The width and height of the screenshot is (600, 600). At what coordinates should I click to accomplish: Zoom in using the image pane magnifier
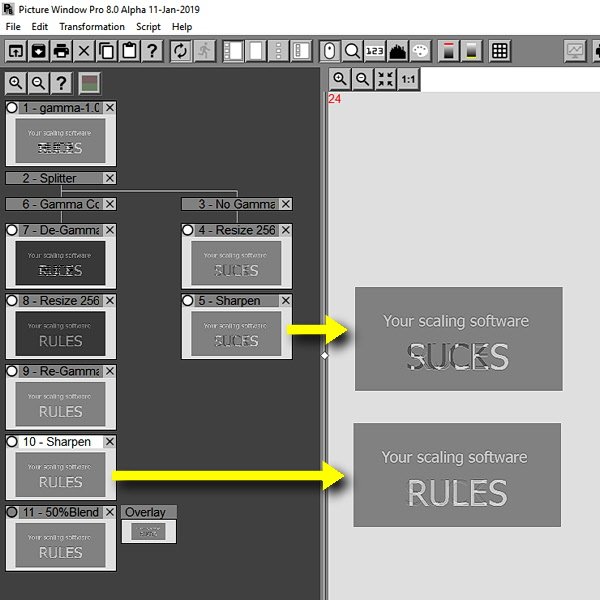click(x=340, y=79)
